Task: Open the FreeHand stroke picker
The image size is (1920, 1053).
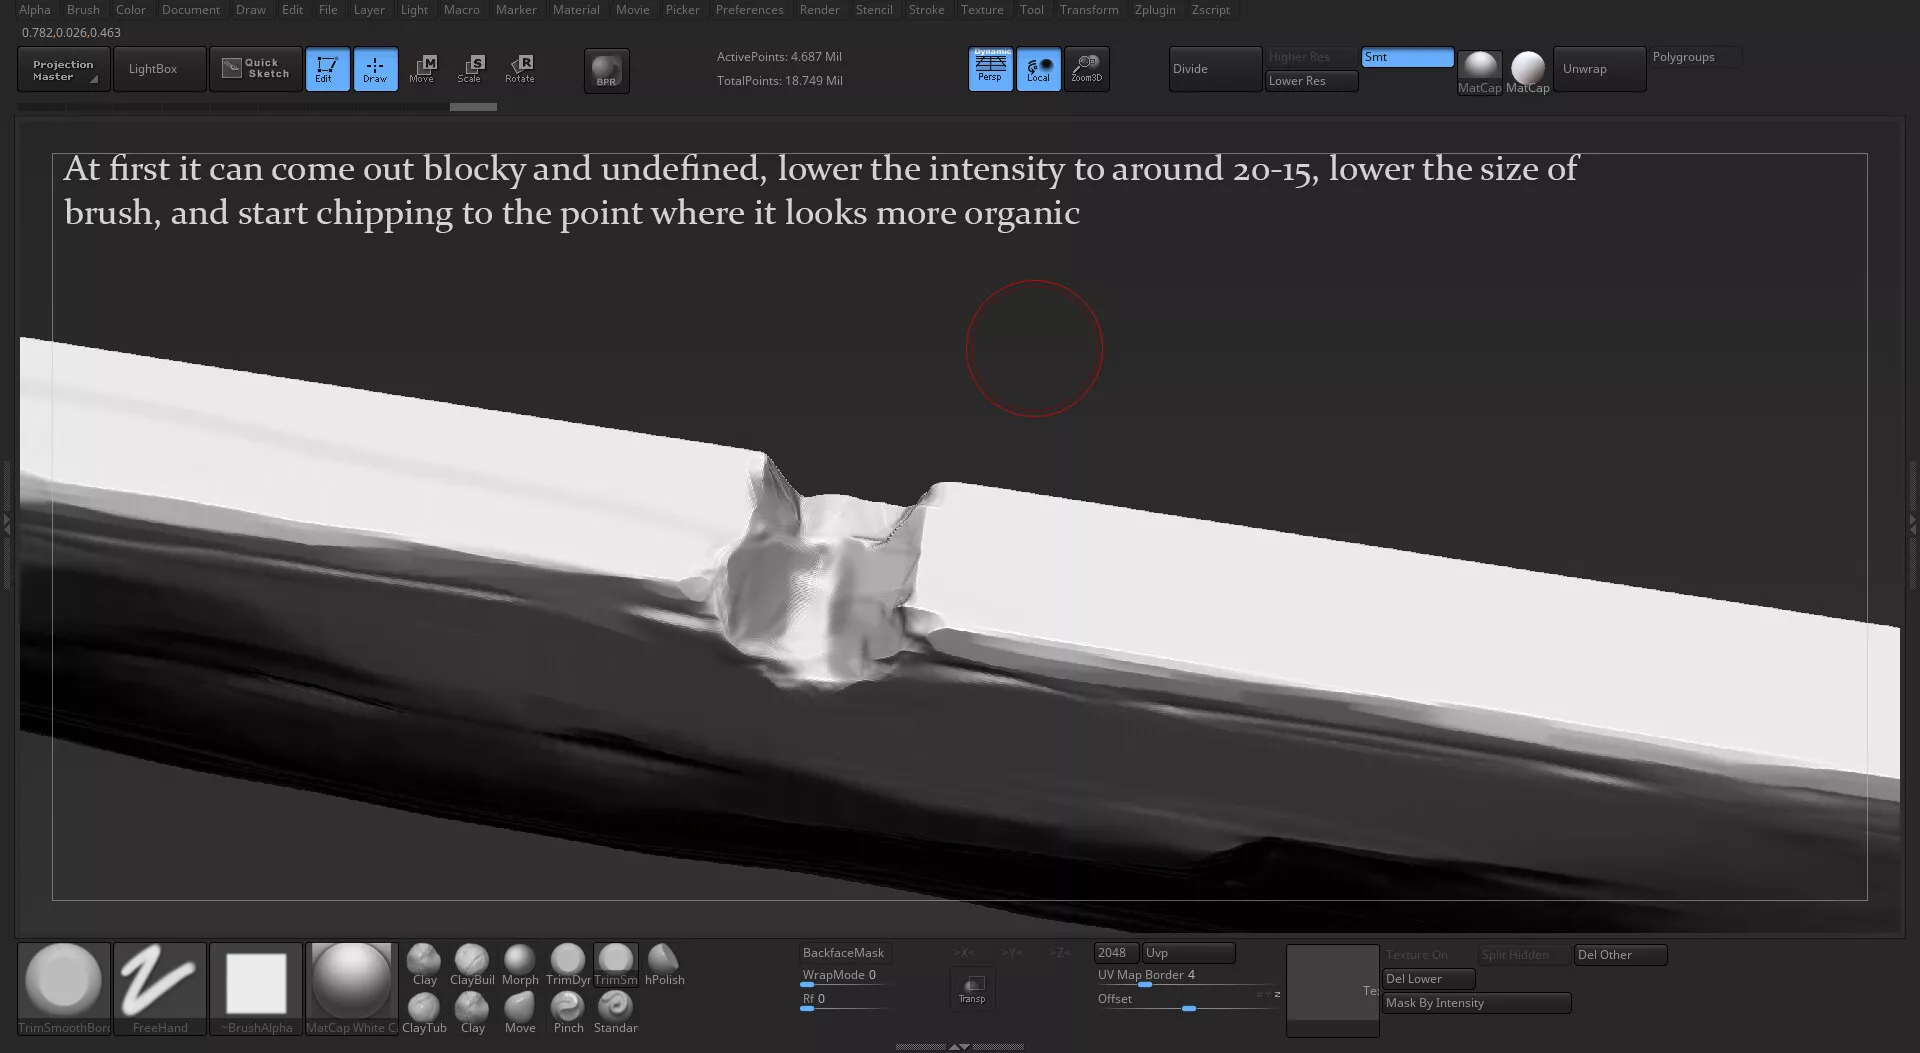Action: click(160, 987)
